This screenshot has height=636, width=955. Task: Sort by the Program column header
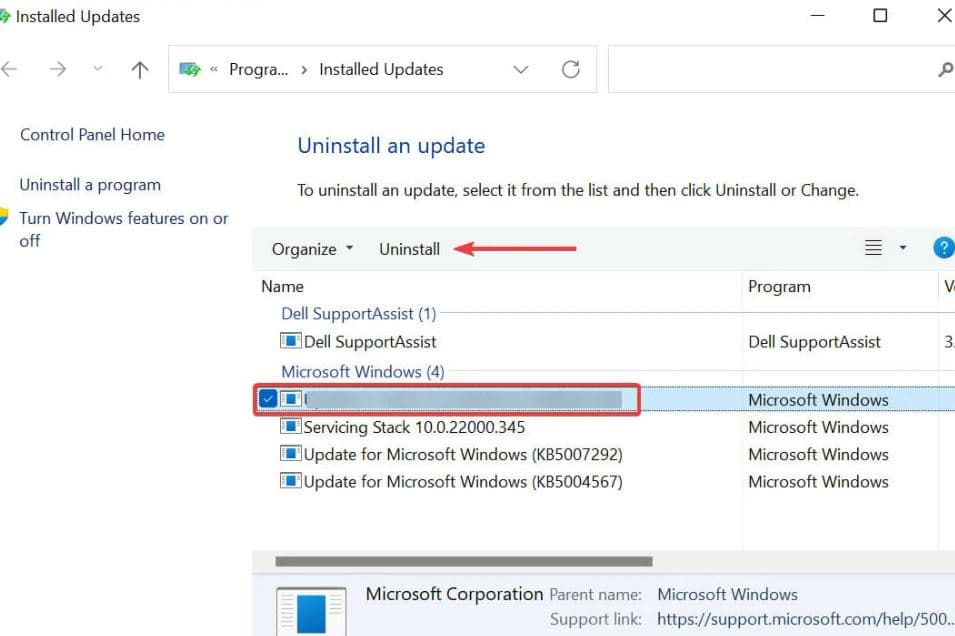coord(779,286)
